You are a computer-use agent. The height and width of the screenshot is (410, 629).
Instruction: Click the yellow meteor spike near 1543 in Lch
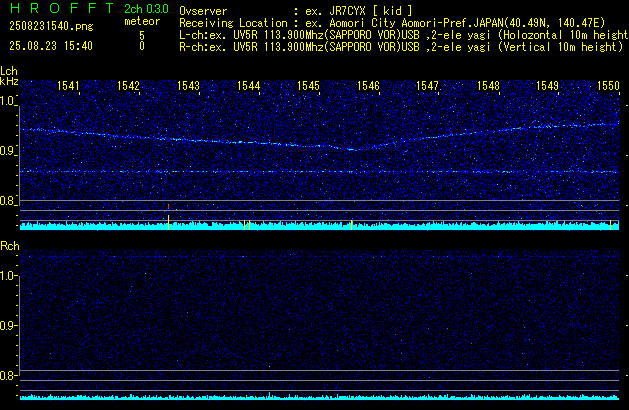tap(168, 222)
